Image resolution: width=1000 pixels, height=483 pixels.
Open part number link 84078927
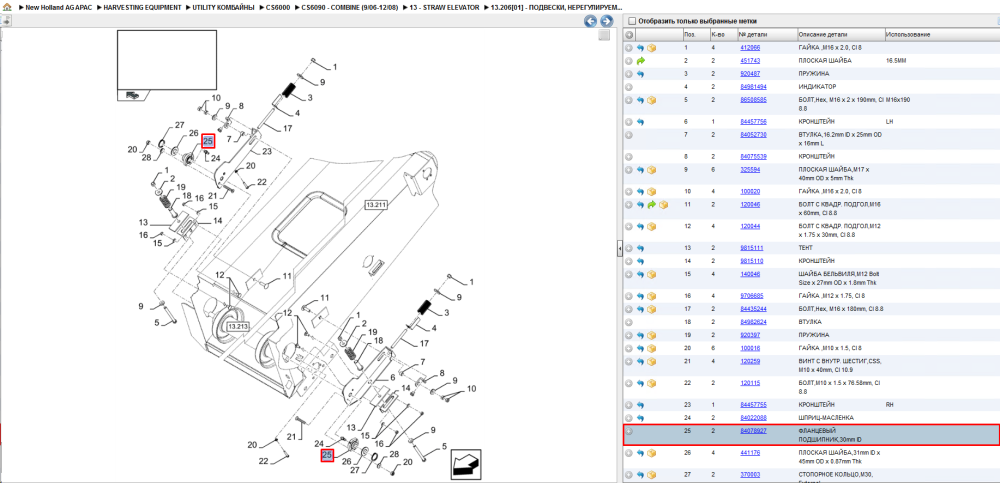(x=753, y=431)
